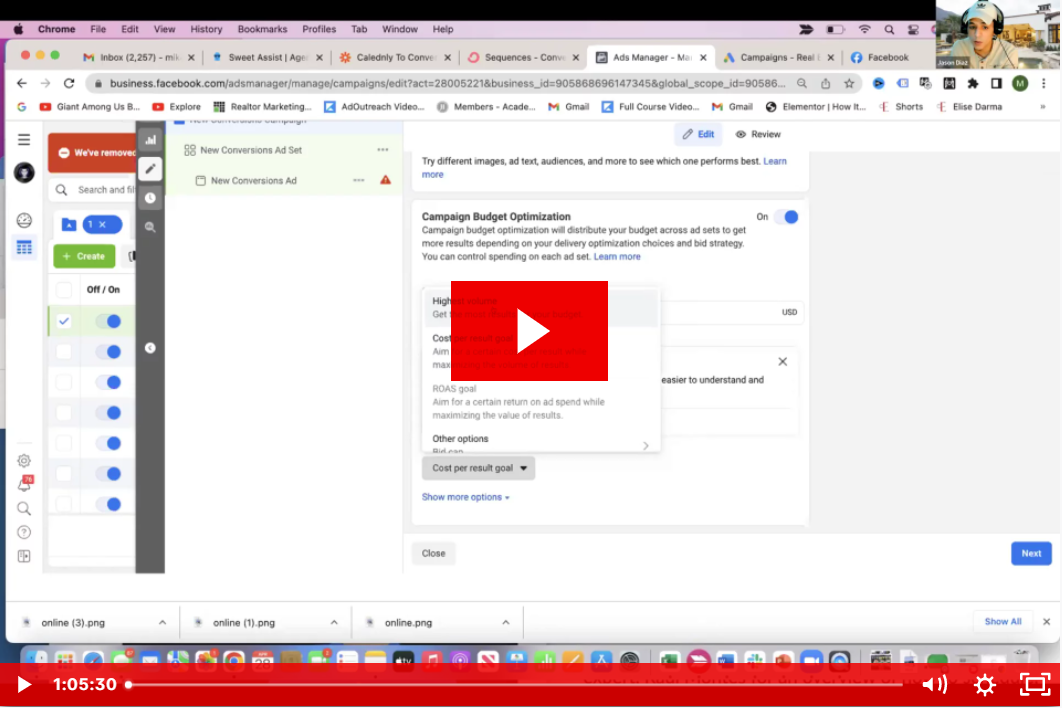Image resolution: width=1062 pixels, height=708 pixels.
Task: Open the hamburger menu in Ads Manager
Action: tap(24, 140)
